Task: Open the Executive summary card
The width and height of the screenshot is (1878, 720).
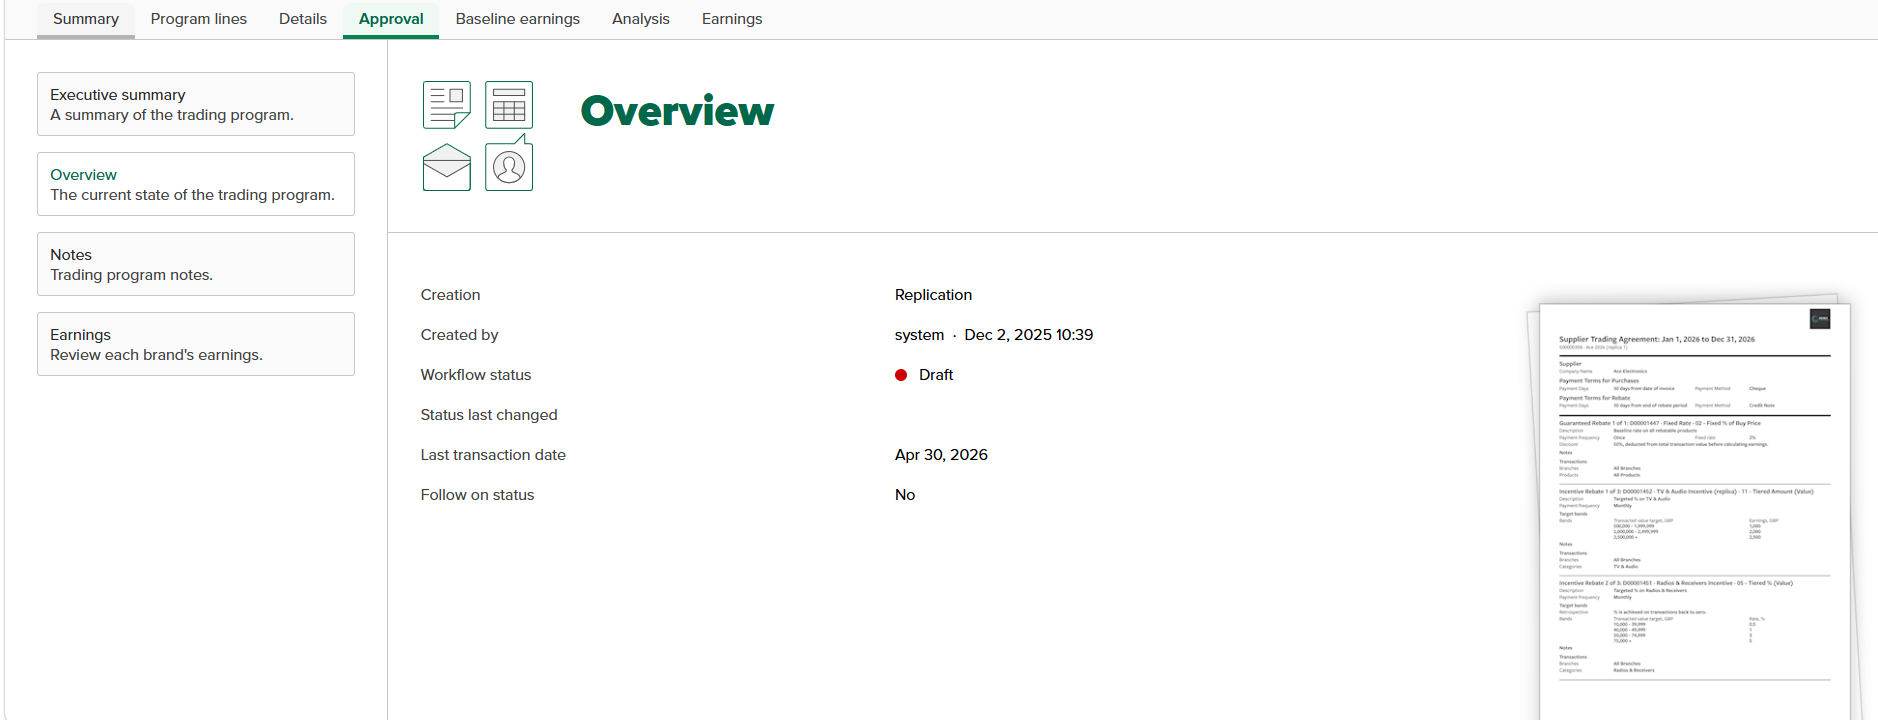Action: tap(196, 104)
